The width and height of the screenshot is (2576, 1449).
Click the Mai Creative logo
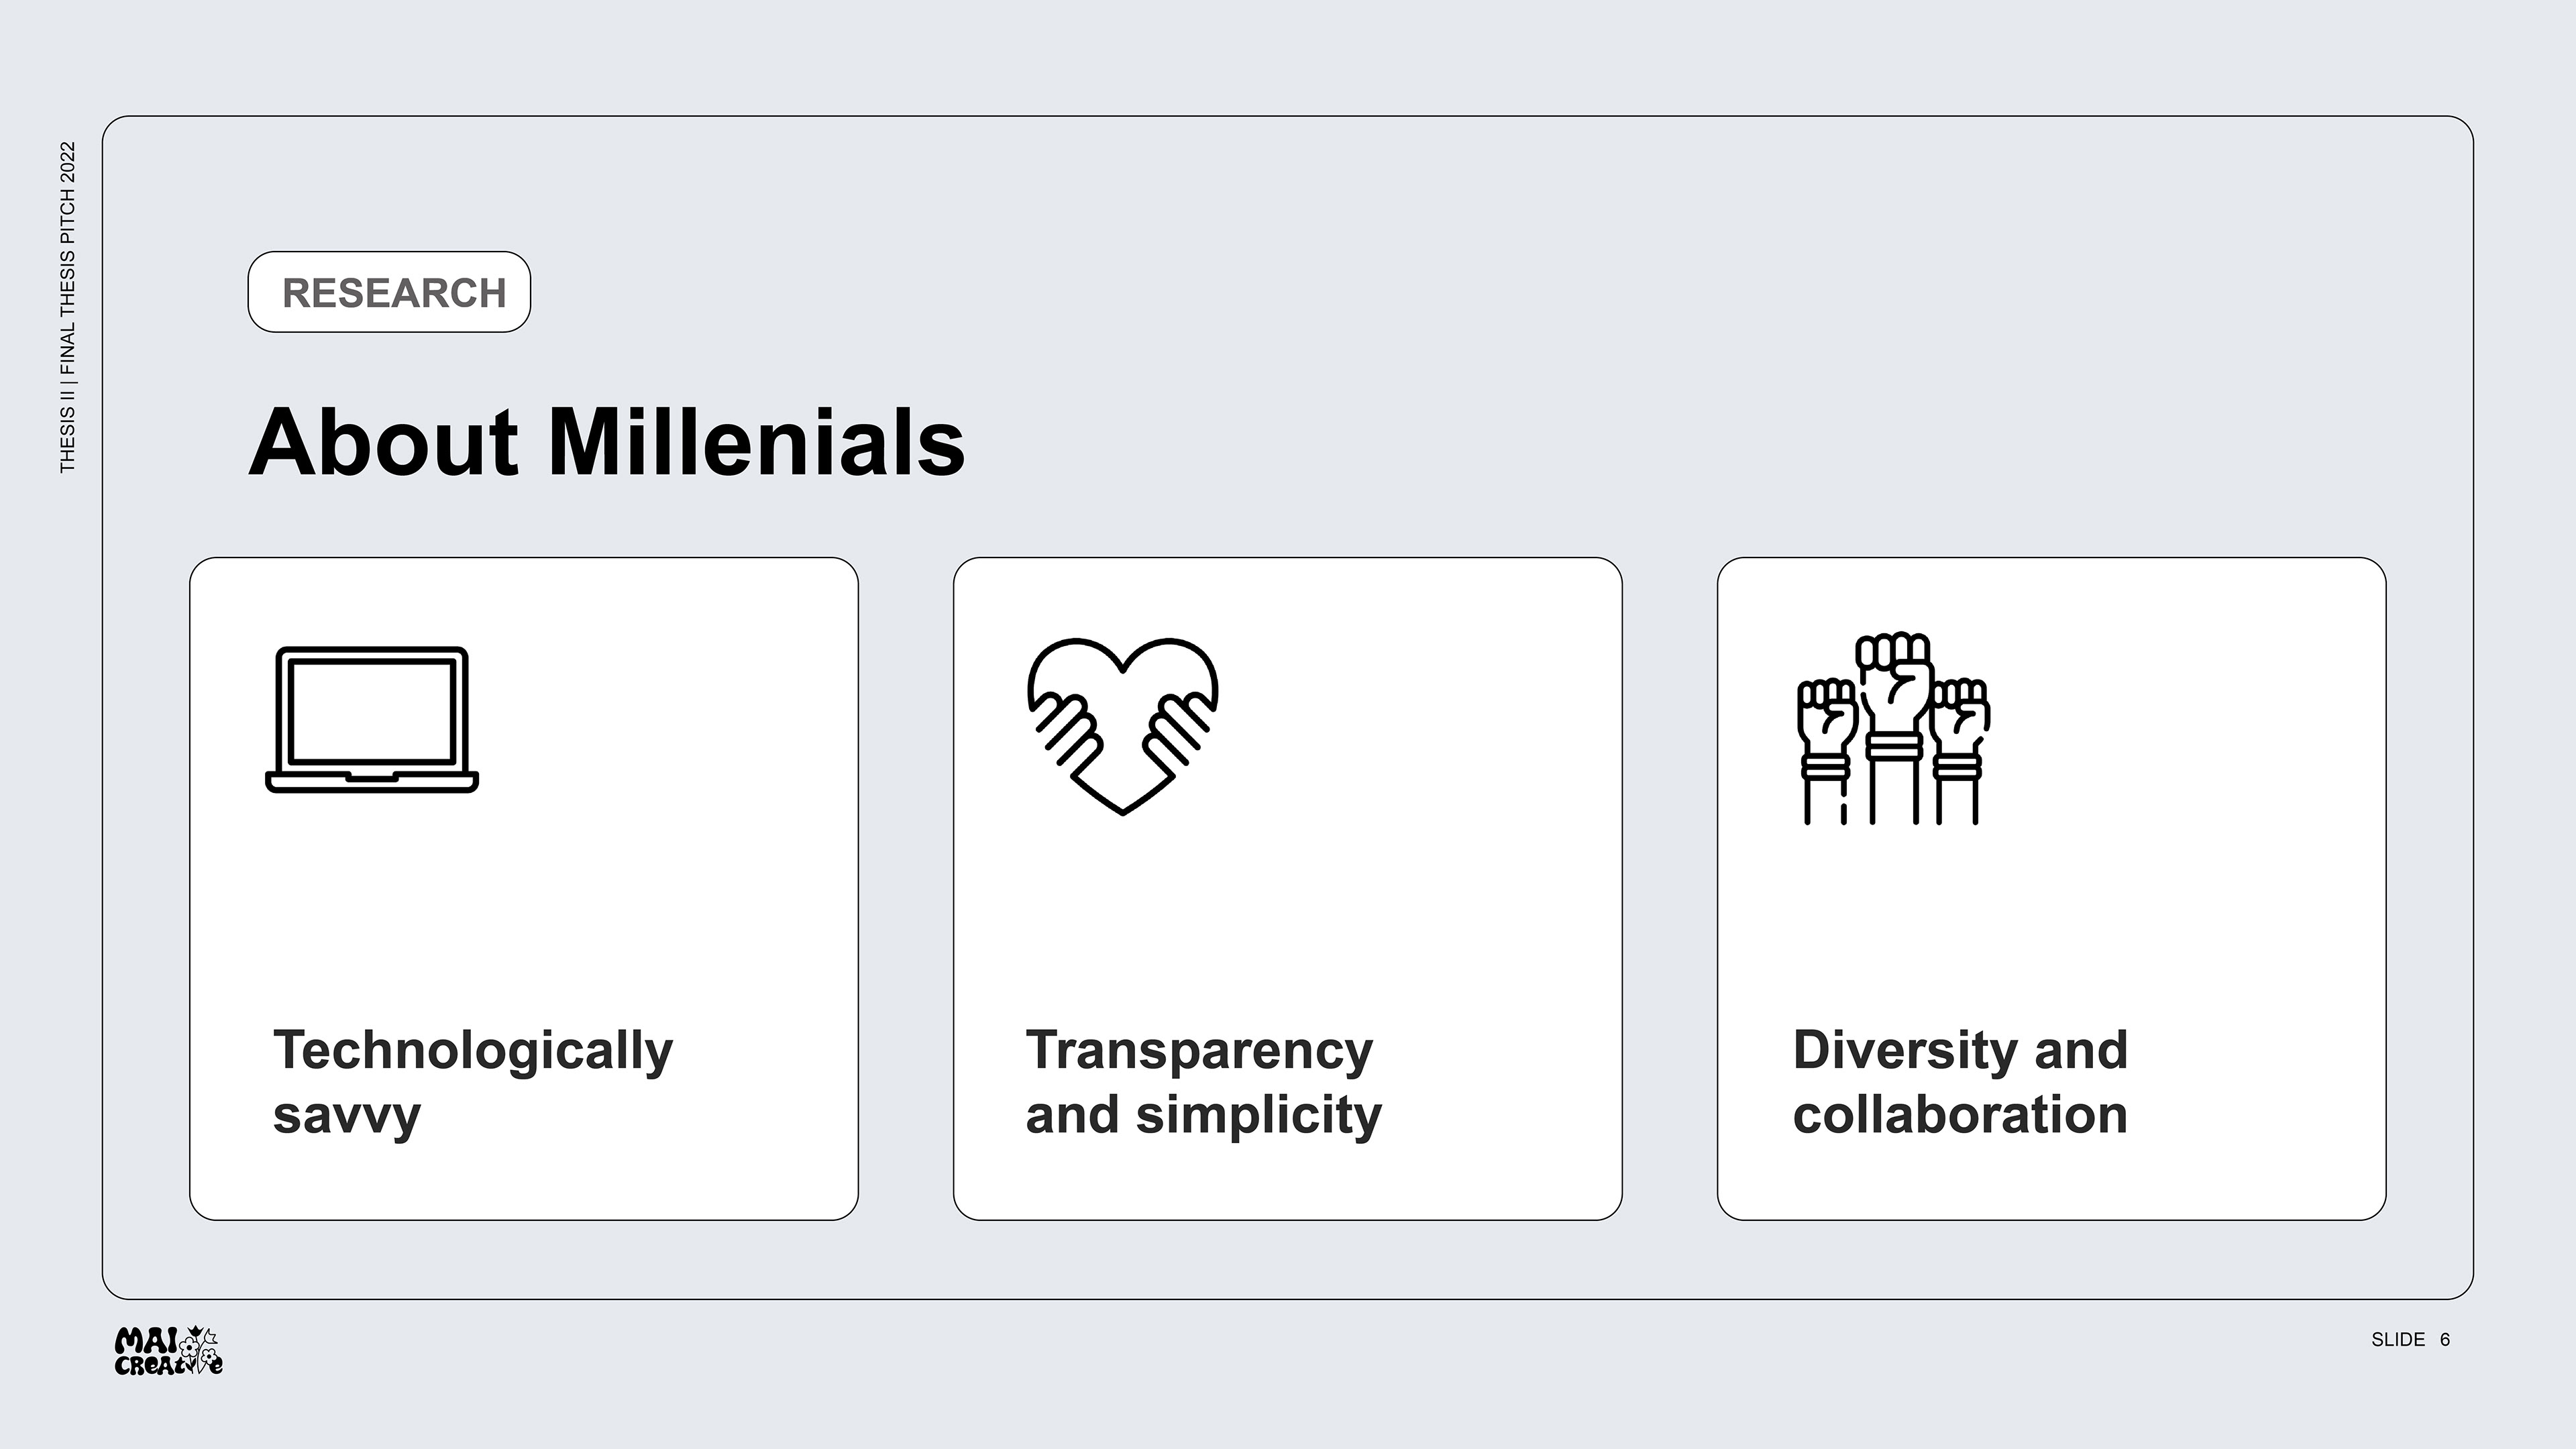(x=169, y=1351)
